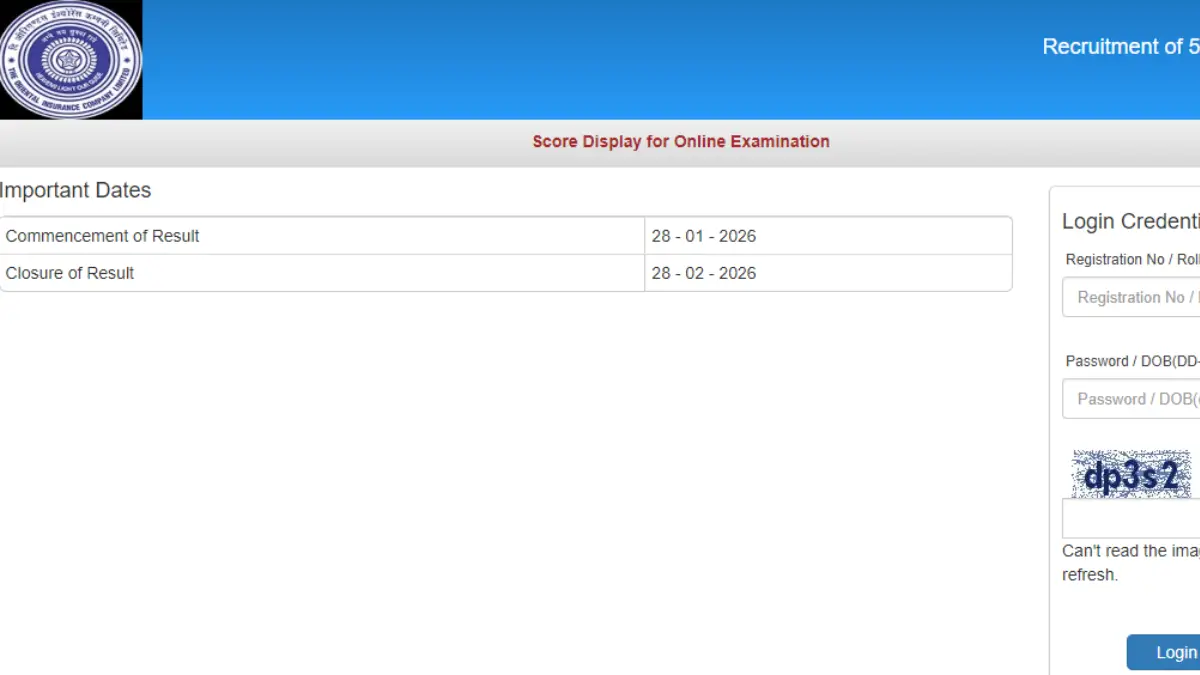This screenshot has width=1200, height=675.
Task: Focus the Registration No input field
Action: (1132, 297)
